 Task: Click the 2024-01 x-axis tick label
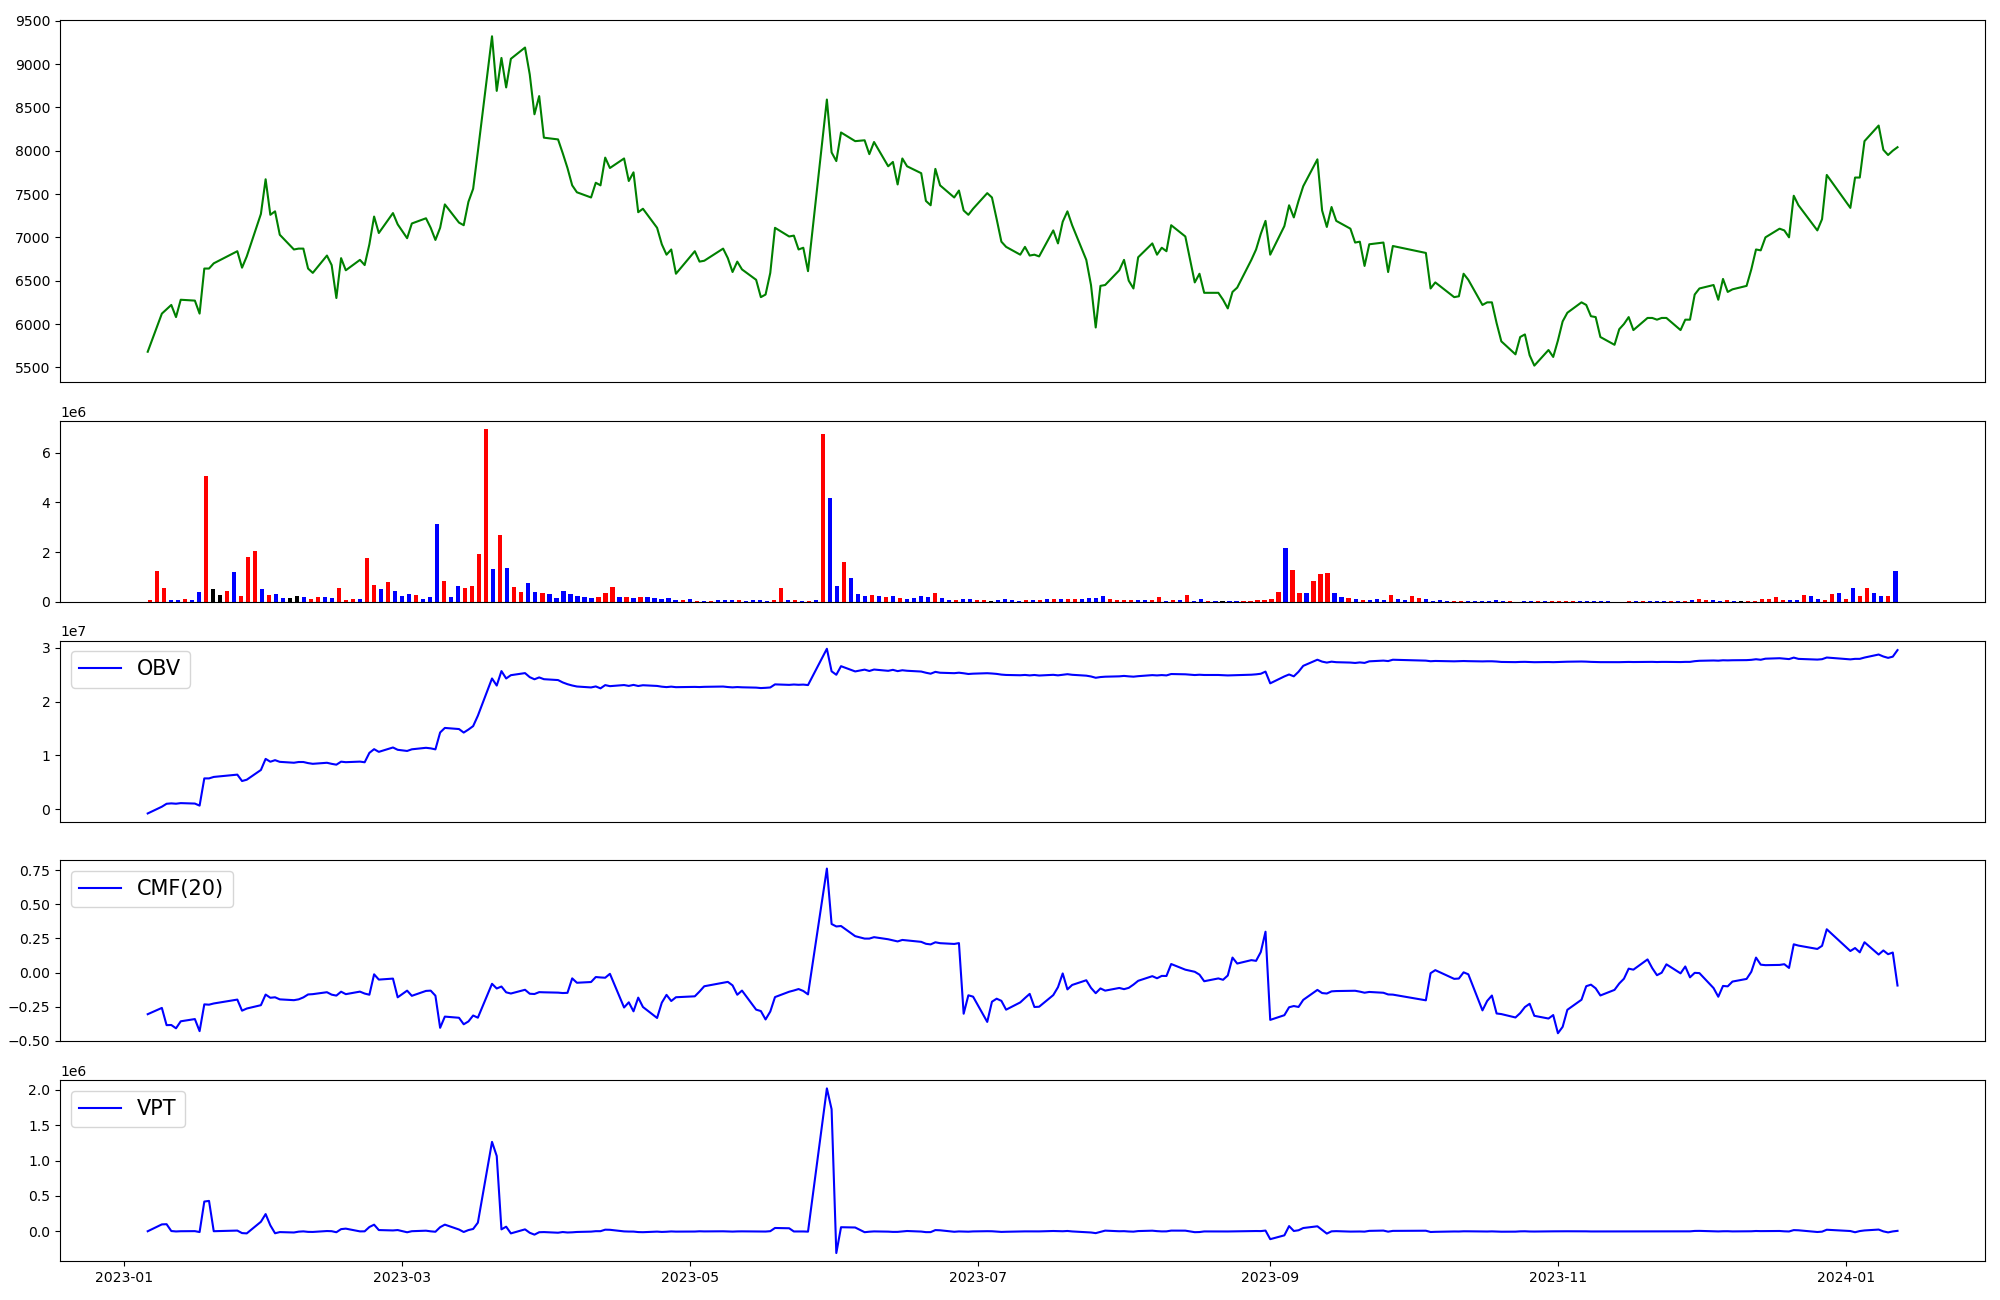tap(1845, 1277)
